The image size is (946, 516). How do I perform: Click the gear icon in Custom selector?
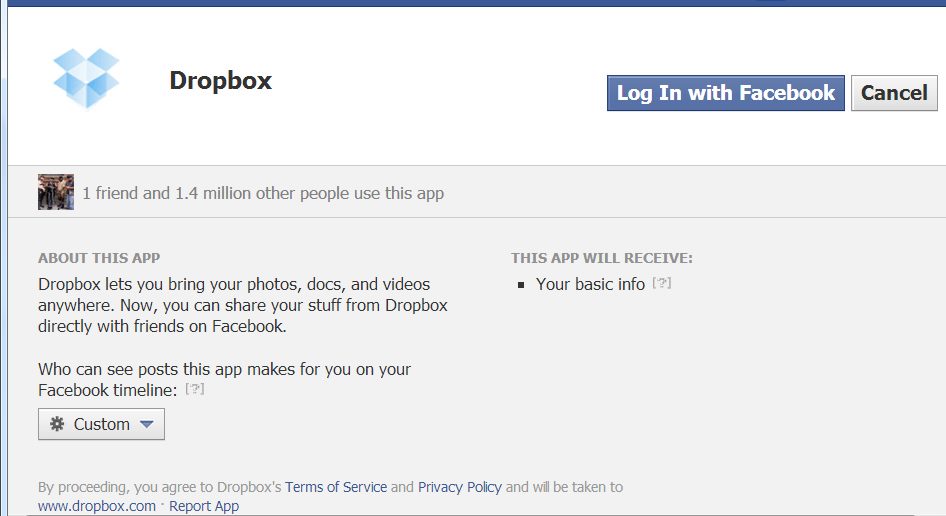tap(57, 424)
